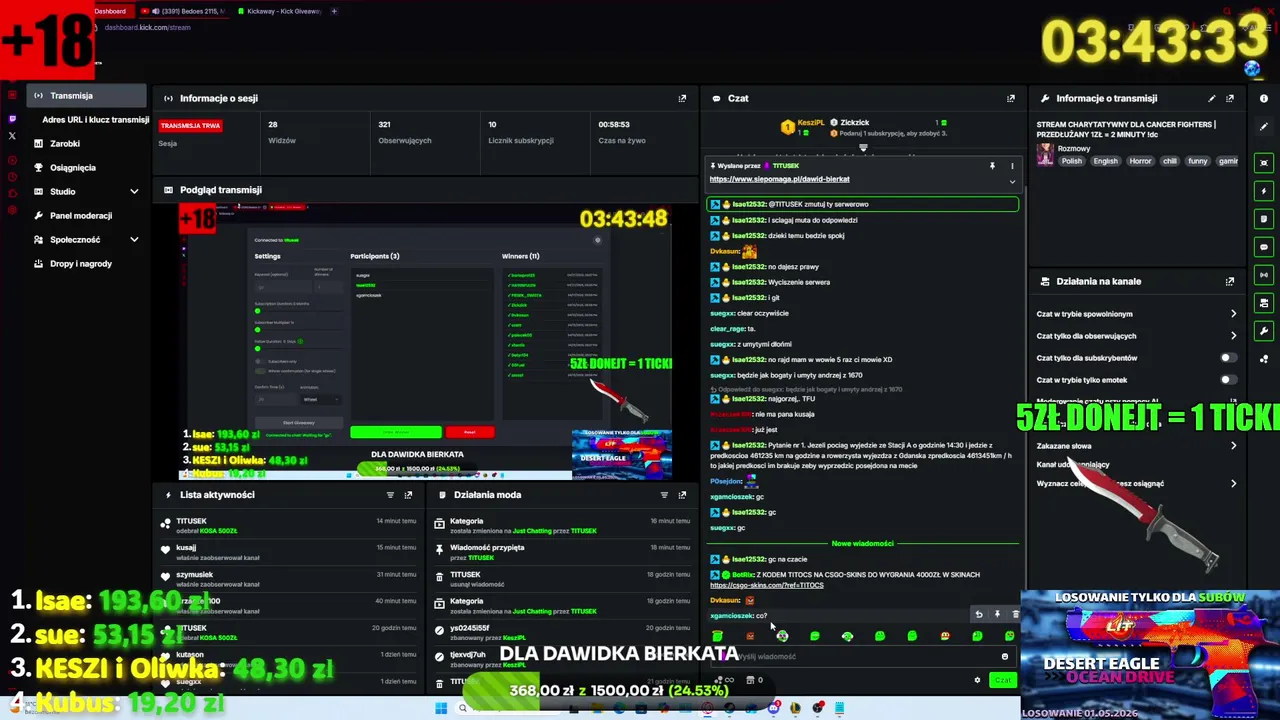Viewport: 1280px width, 720px height.
Task: Open the Zakazane słowa settings
Action: tap(1137, 446)
